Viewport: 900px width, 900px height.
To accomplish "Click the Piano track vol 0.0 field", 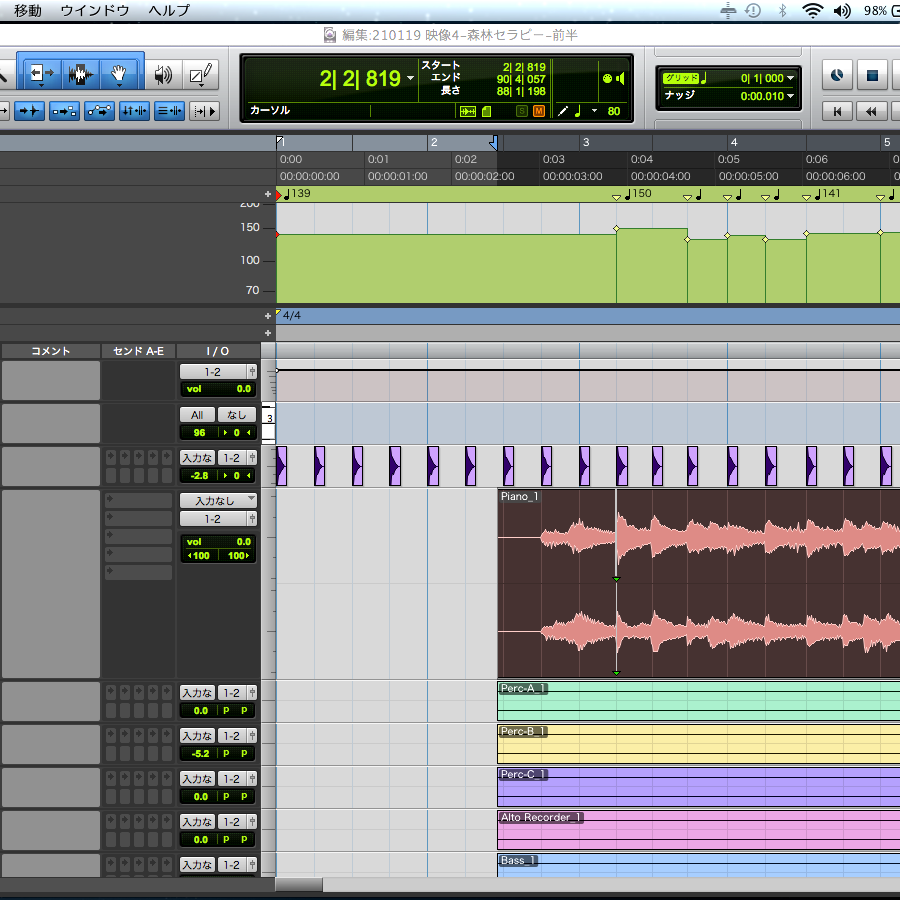I will (218, 541).
